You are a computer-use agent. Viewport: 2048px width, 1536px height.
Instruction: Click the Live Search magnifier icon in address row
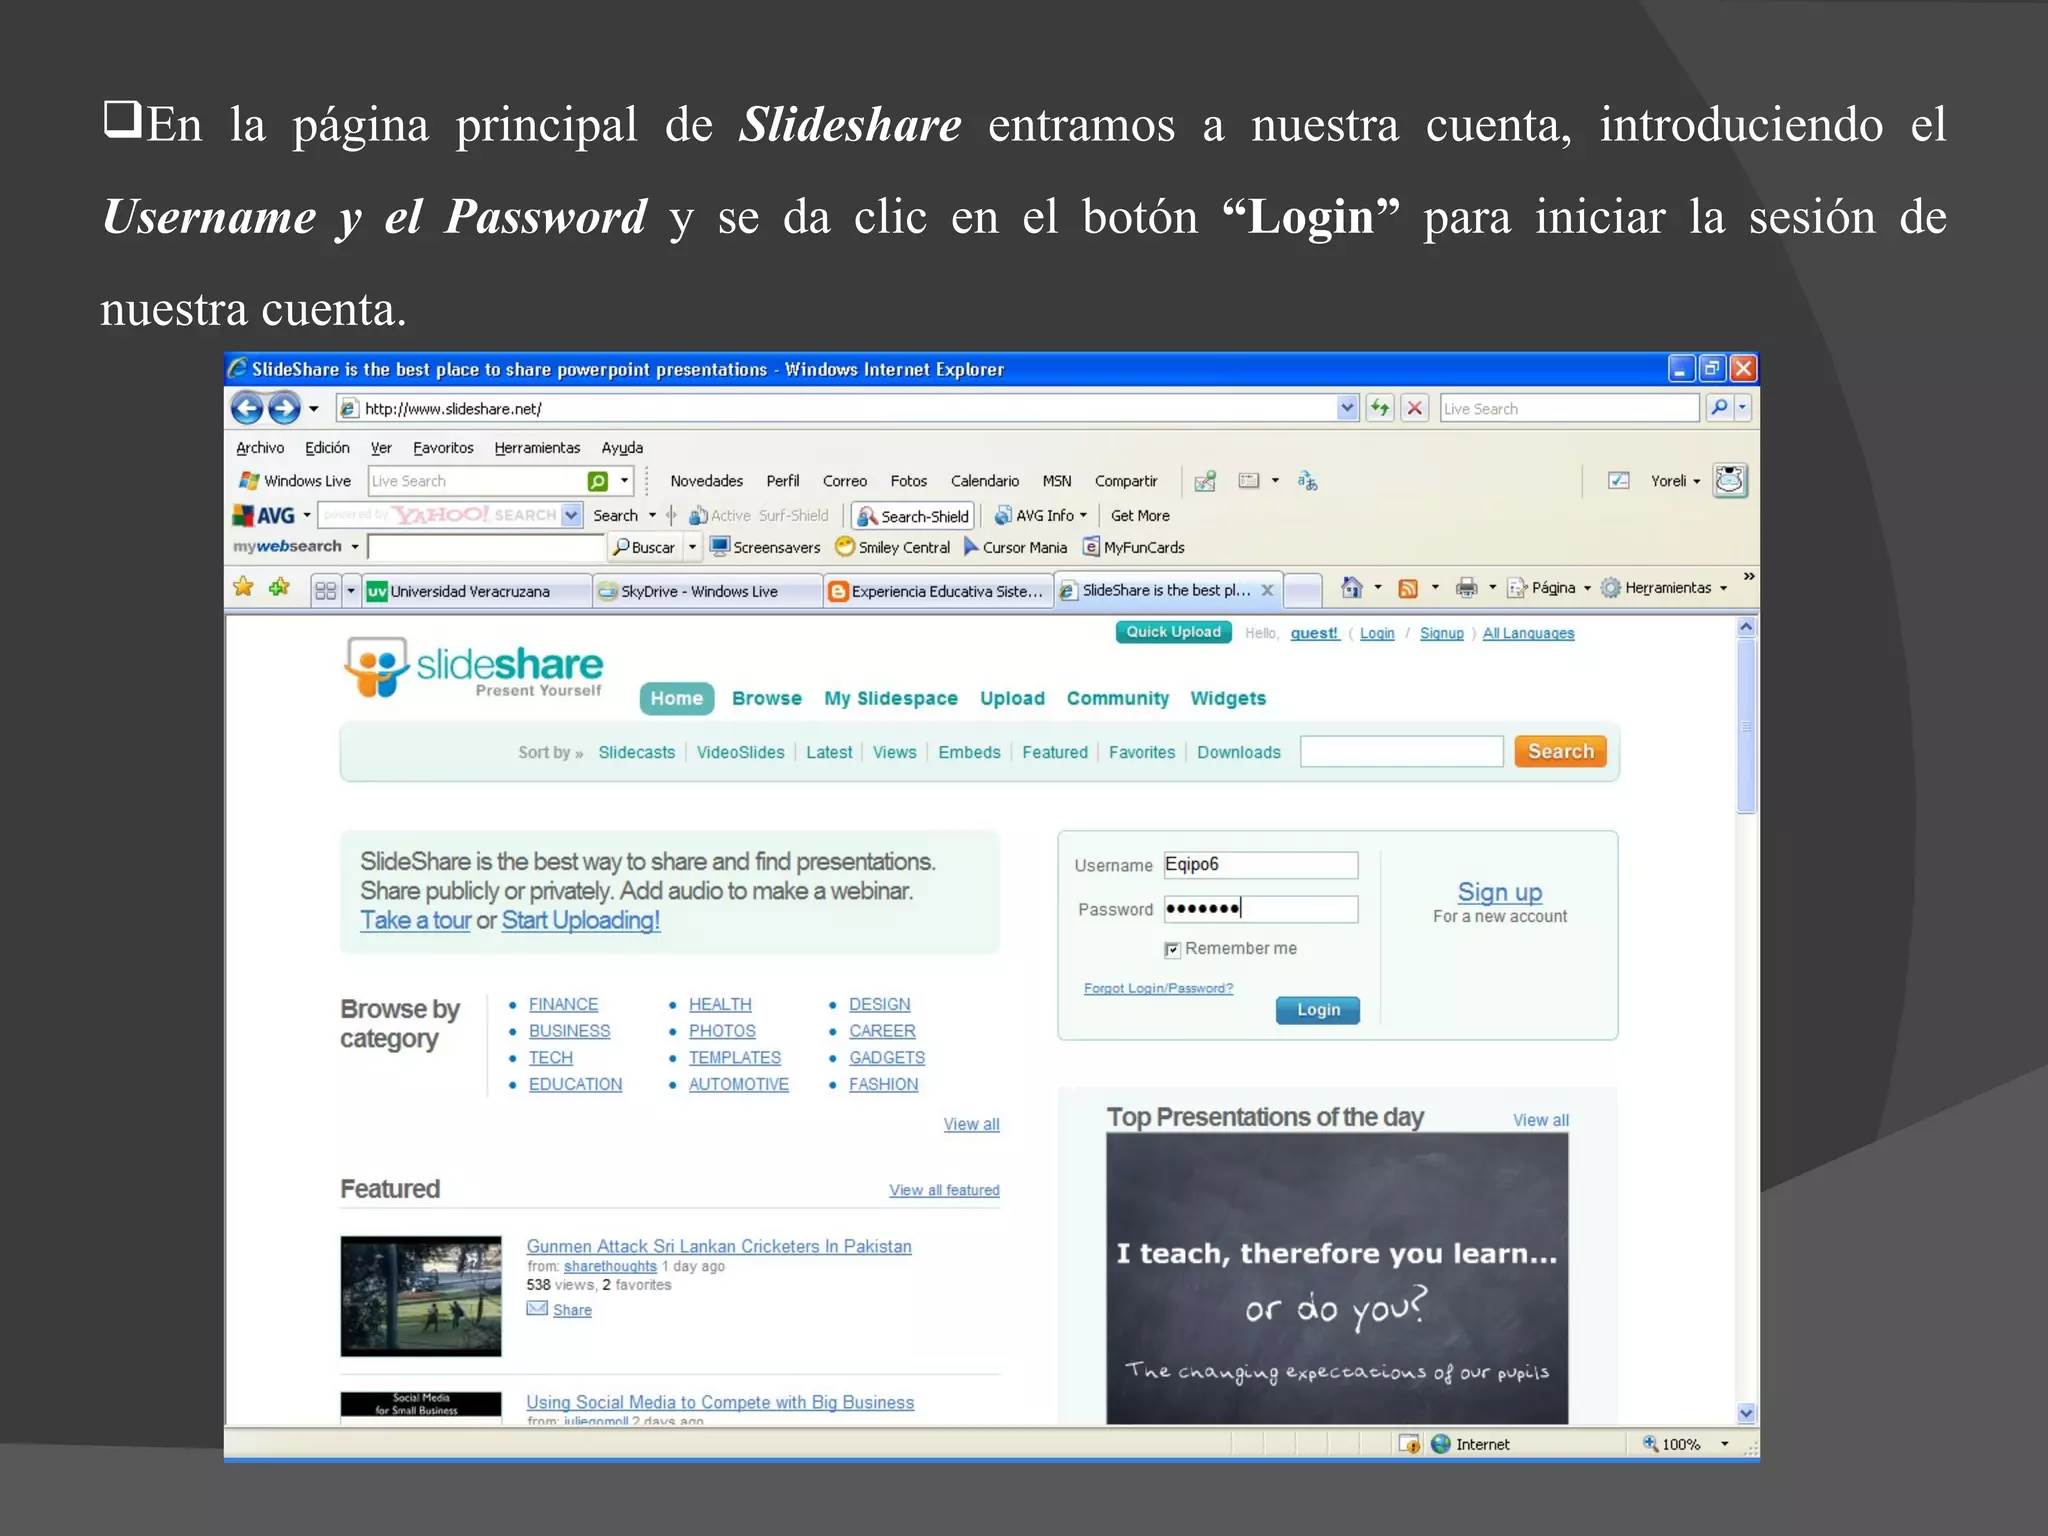1719,408
